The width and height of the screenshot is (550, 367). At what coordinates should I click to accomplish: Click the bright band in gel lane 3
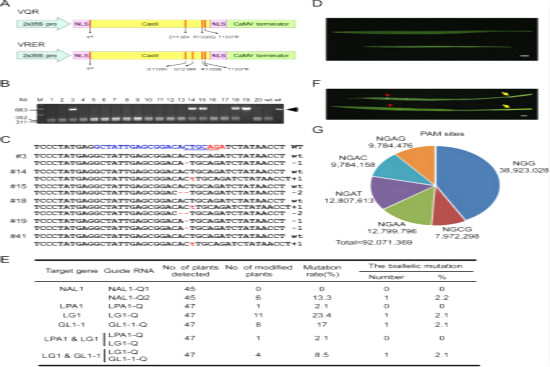(x=72, y=109)
